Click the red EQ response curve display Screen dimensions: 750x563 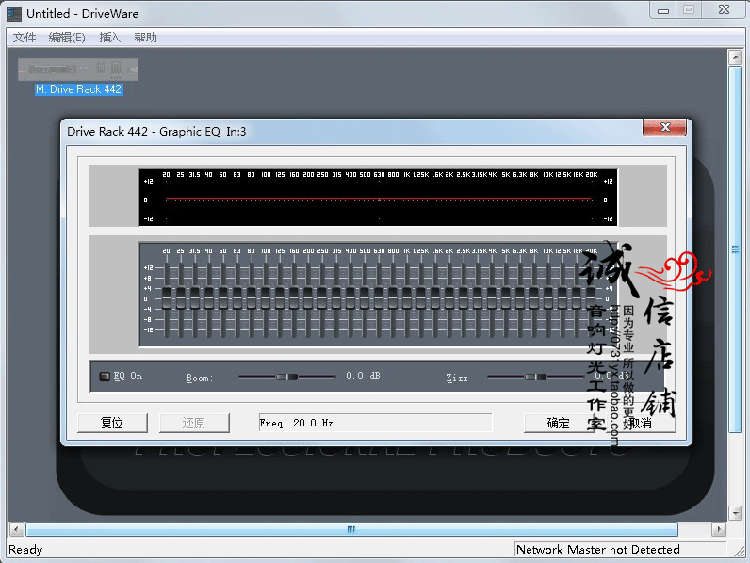(378, 197)
